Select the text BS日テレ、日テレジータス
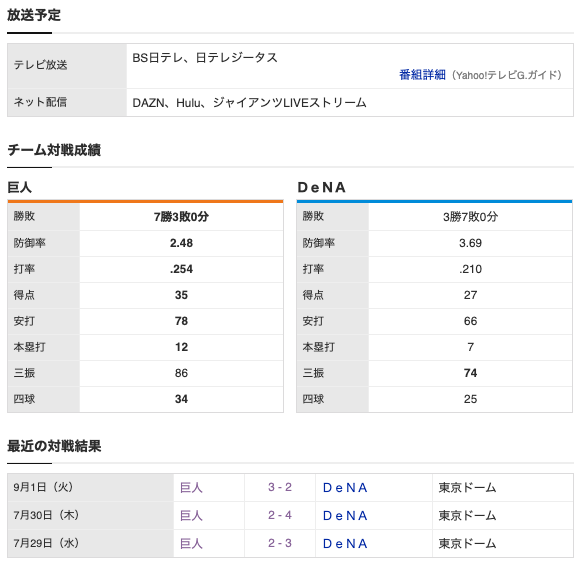 click(205, 58)
